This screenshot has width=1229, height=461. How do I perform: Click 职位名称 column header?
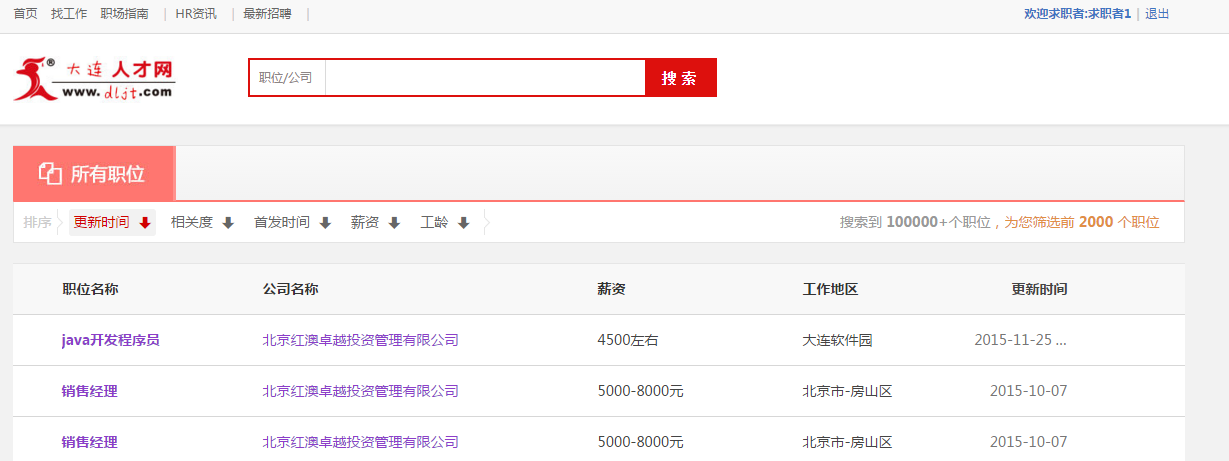click(90, 289)
